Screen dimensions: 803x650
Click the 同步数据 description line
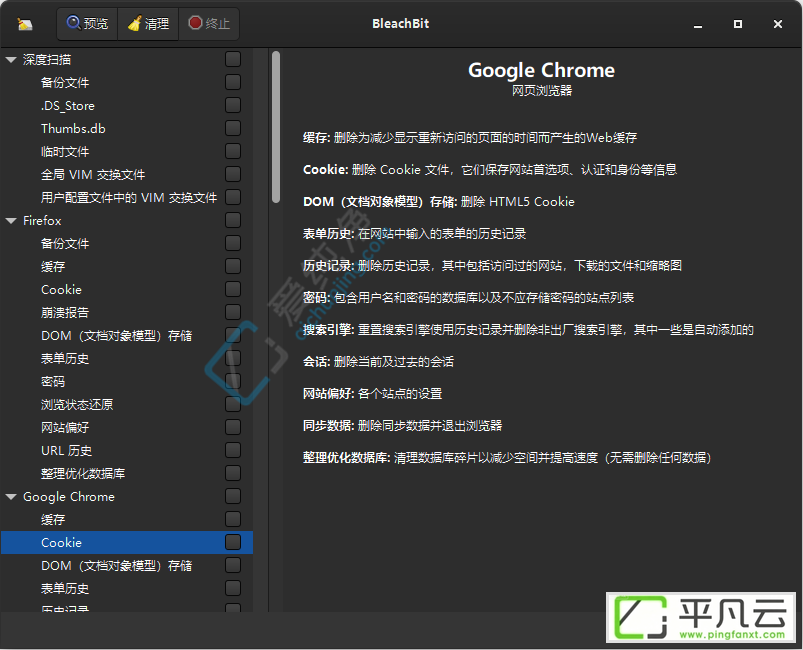click(x=402, y=426)
